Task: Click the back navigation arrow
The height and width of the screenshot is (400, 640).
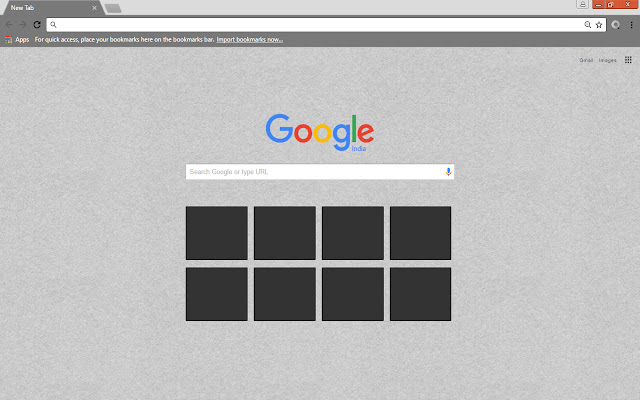Action: pos(9,24)
